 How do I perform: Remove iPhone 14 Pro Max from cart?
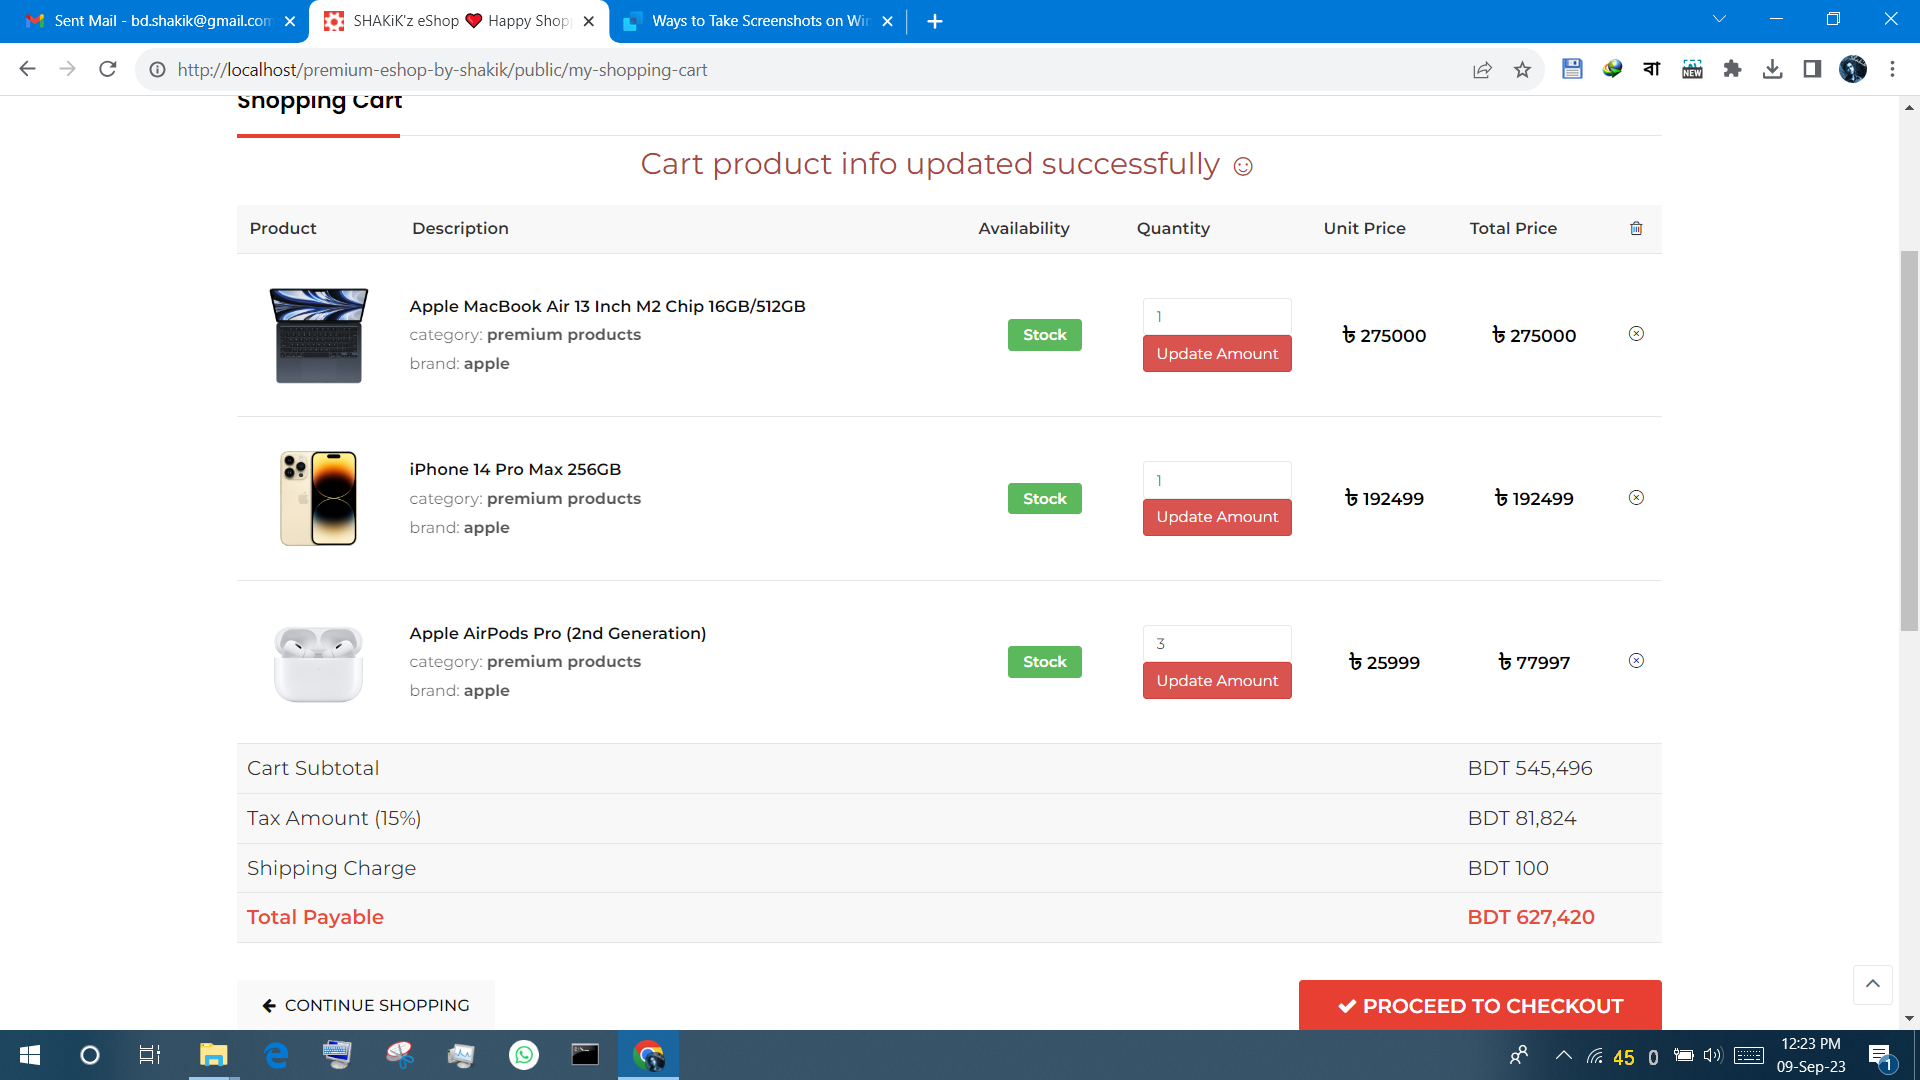pos(1636,498)
